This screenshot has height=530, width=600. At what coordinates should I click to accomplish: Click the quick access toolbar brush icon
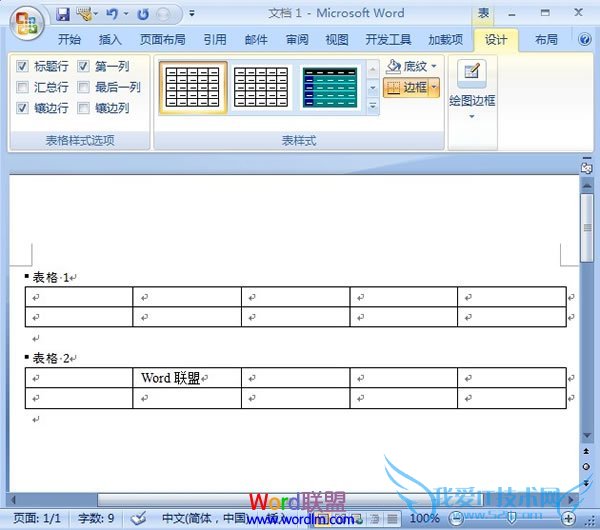[84, 15]
